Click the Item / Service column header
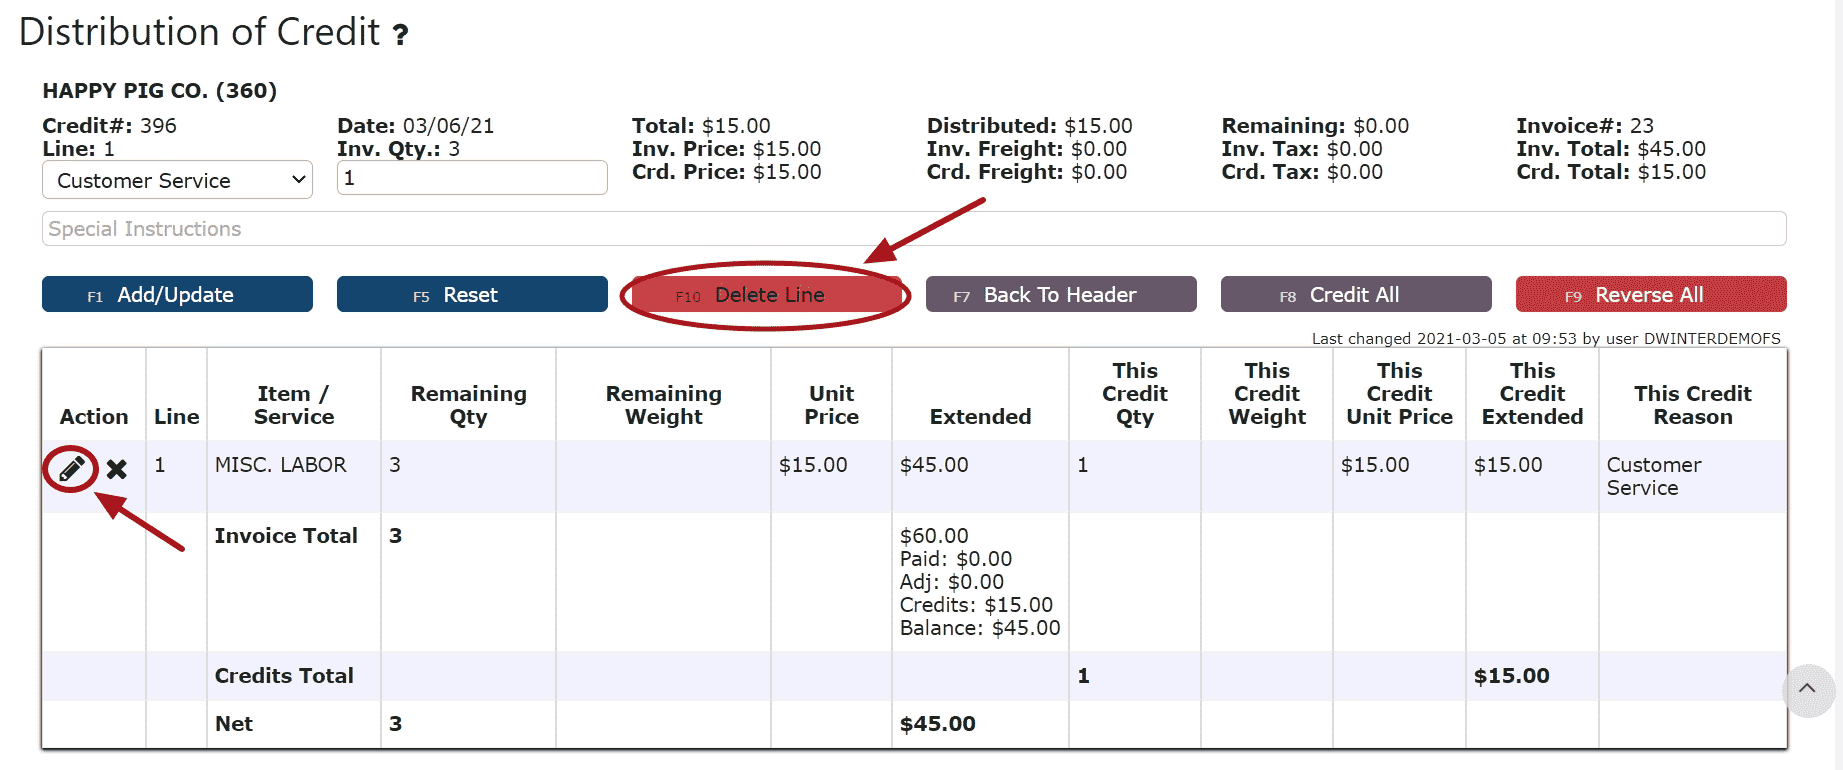1843x770 pixels. pos(293,405)
